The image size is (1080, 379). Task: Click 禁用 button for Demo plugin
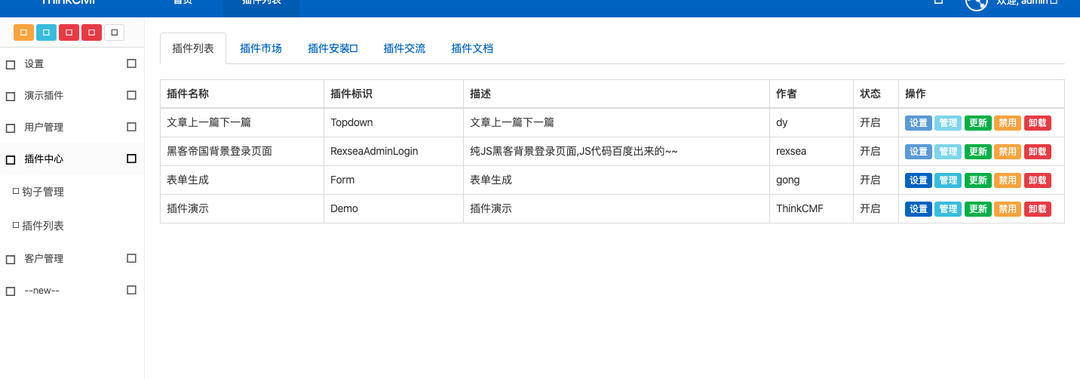[x=1008, y=209]
